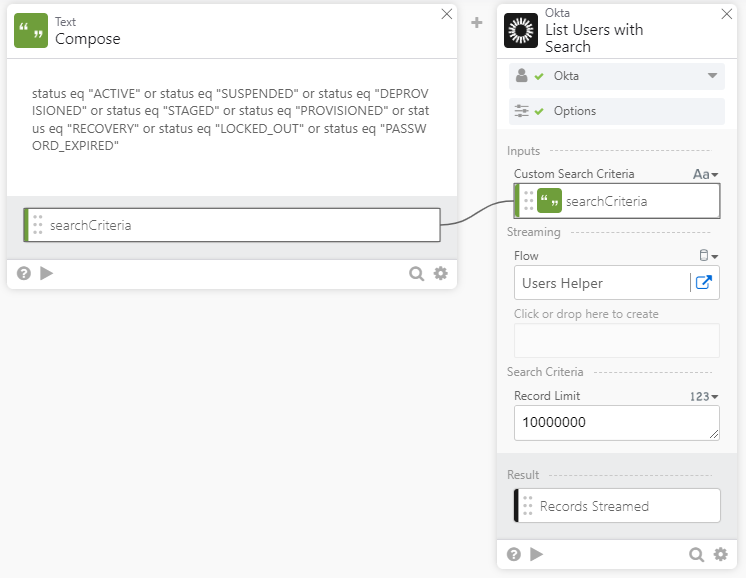Add a card with the plus icon

pyautogui.click(x=477, y=22)
